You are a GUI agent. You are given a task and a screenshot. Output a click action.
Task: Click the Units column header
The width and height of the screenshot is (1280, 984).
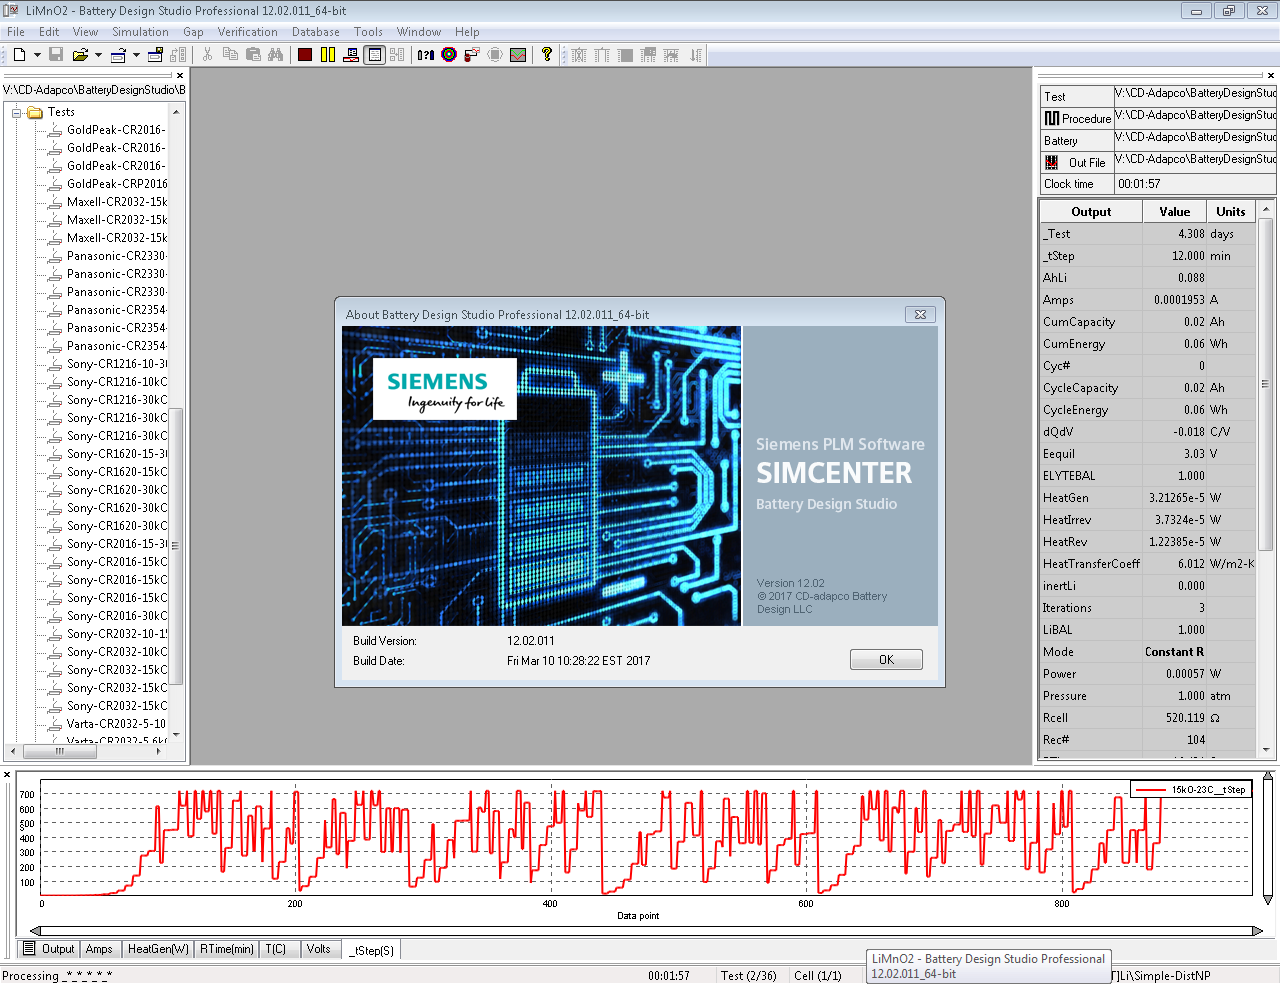click(x=1231, y=212)
